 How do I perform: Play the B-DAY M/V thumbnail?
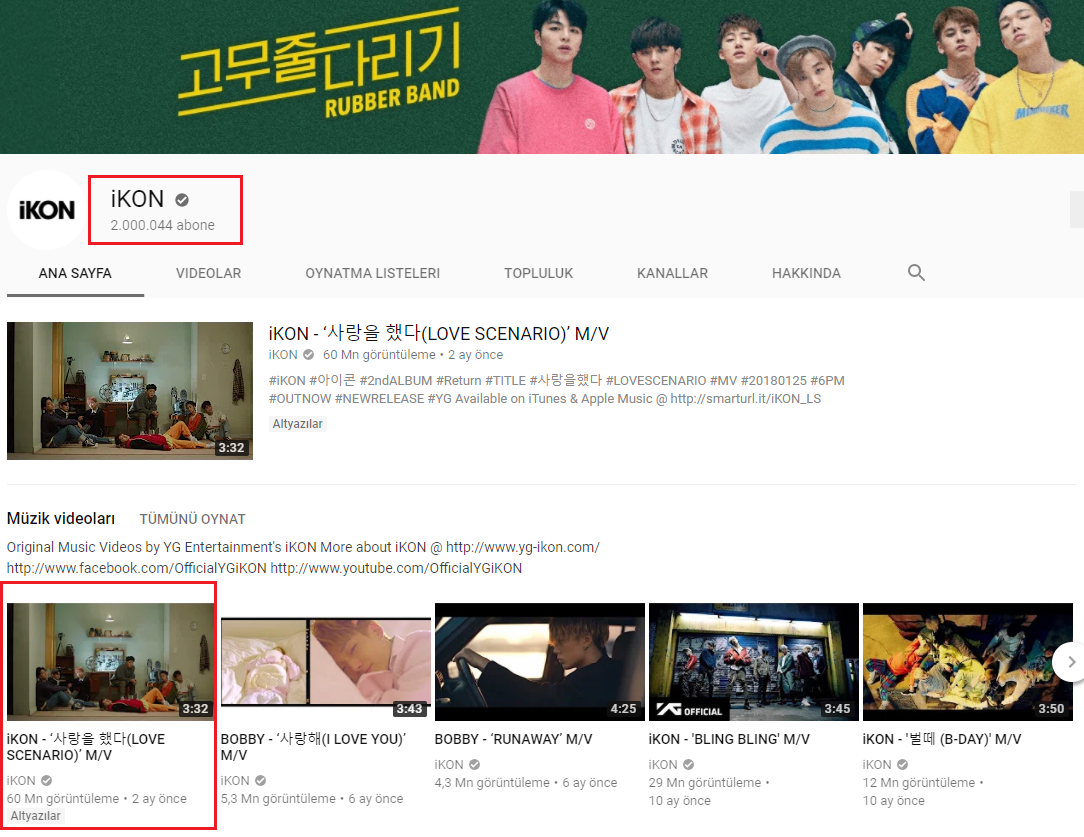point(967,662)
